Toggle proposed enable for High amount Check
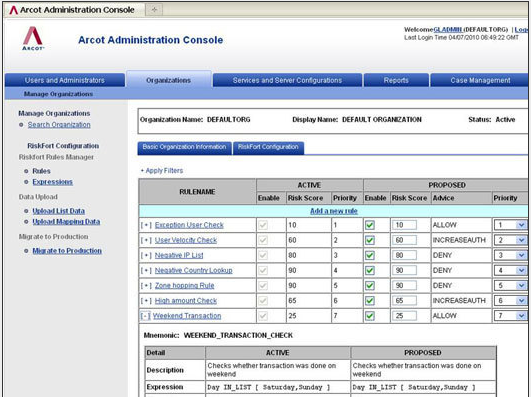The height and width of the screenshot is (397, 531). tap(370, 300)
